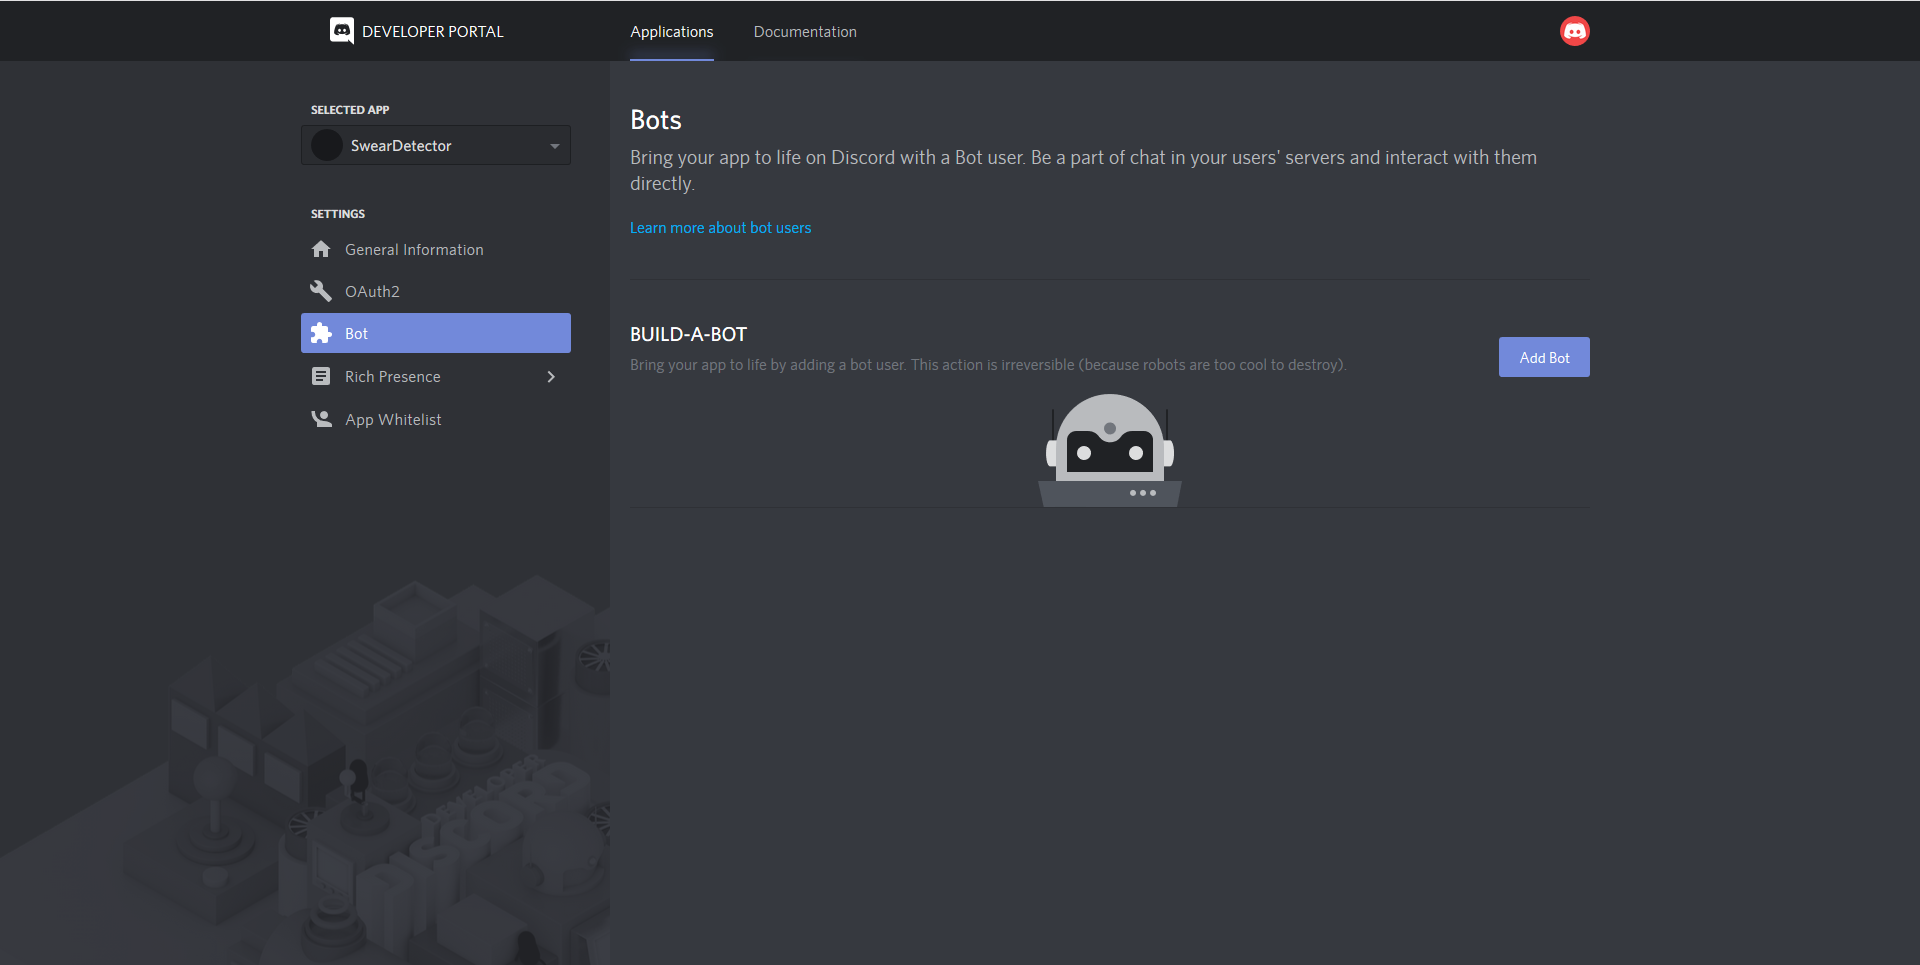Open the App Whitelist settings
Image resolution: width=1920 pixels, height=965 pixels.
click(x=436, y=419)
